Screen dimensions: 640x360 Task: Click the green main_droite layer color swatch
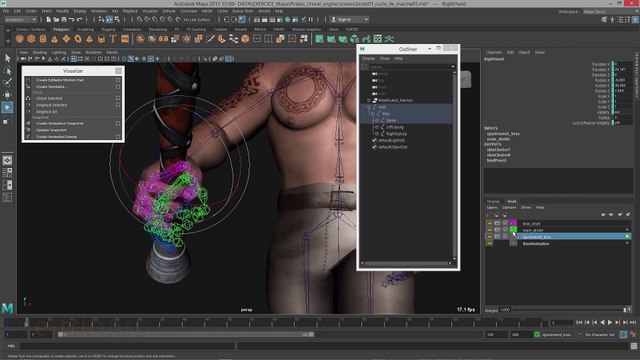click(513, 230)
